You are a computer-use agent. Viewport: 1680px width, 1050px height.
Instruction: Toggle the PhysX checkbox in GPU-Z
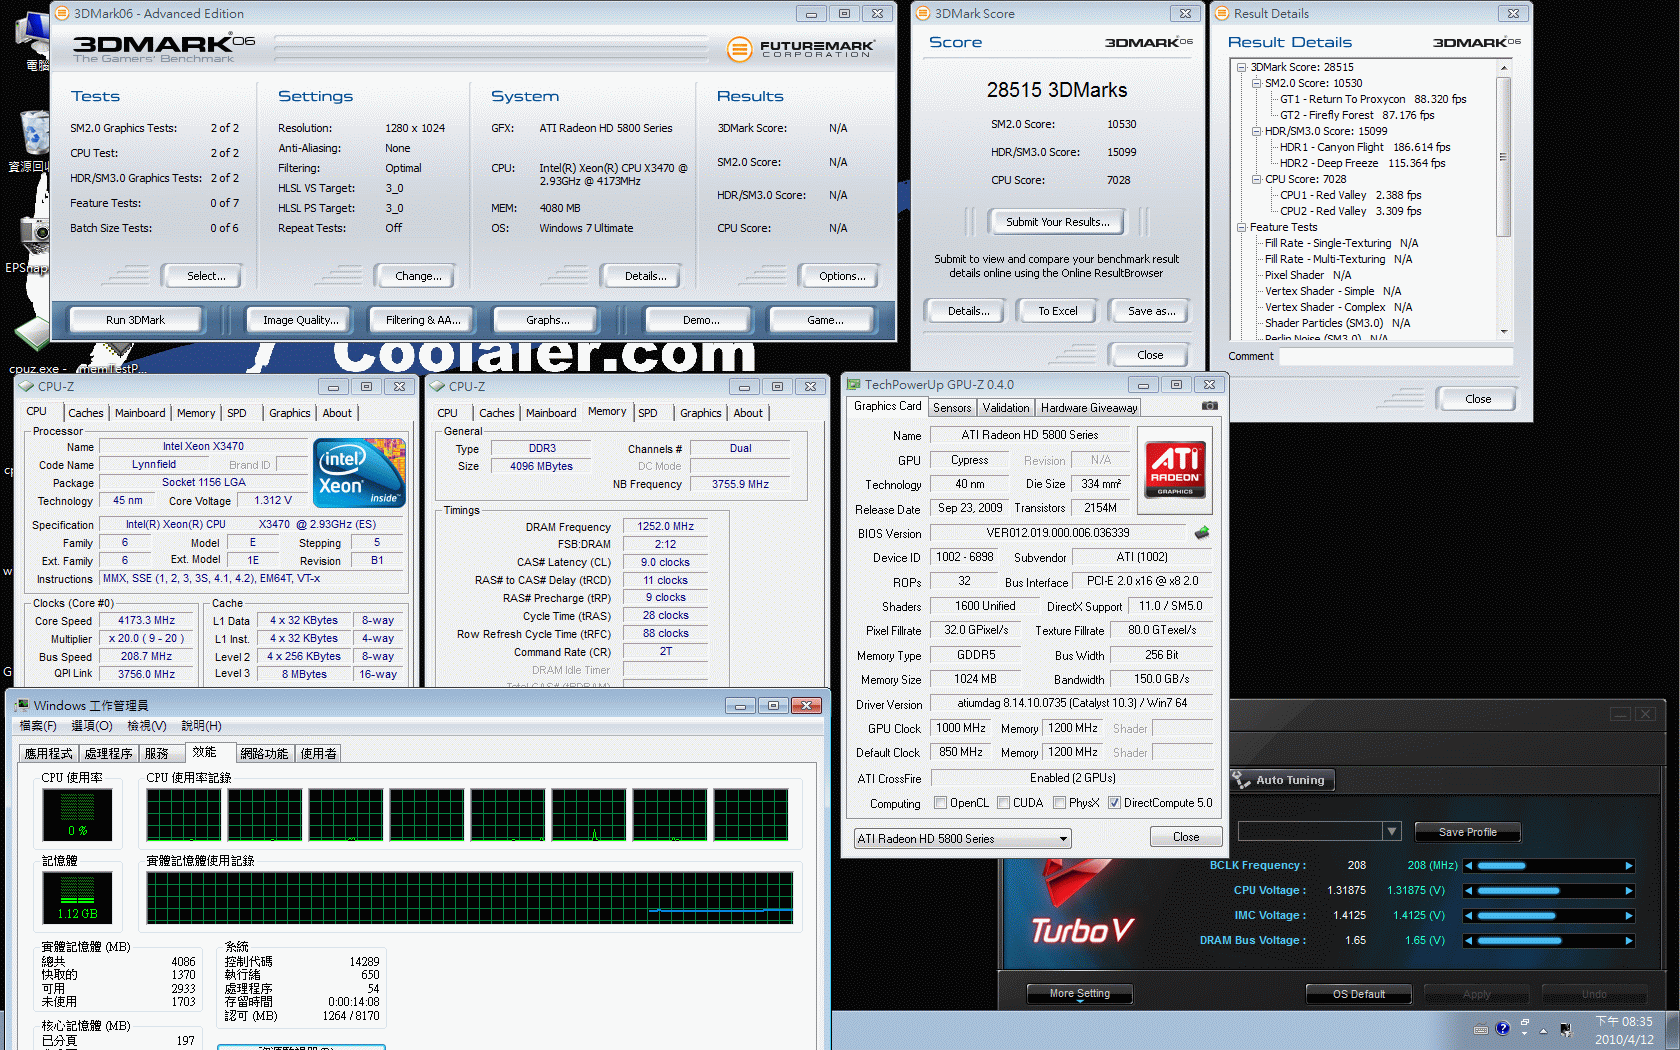1059,803
